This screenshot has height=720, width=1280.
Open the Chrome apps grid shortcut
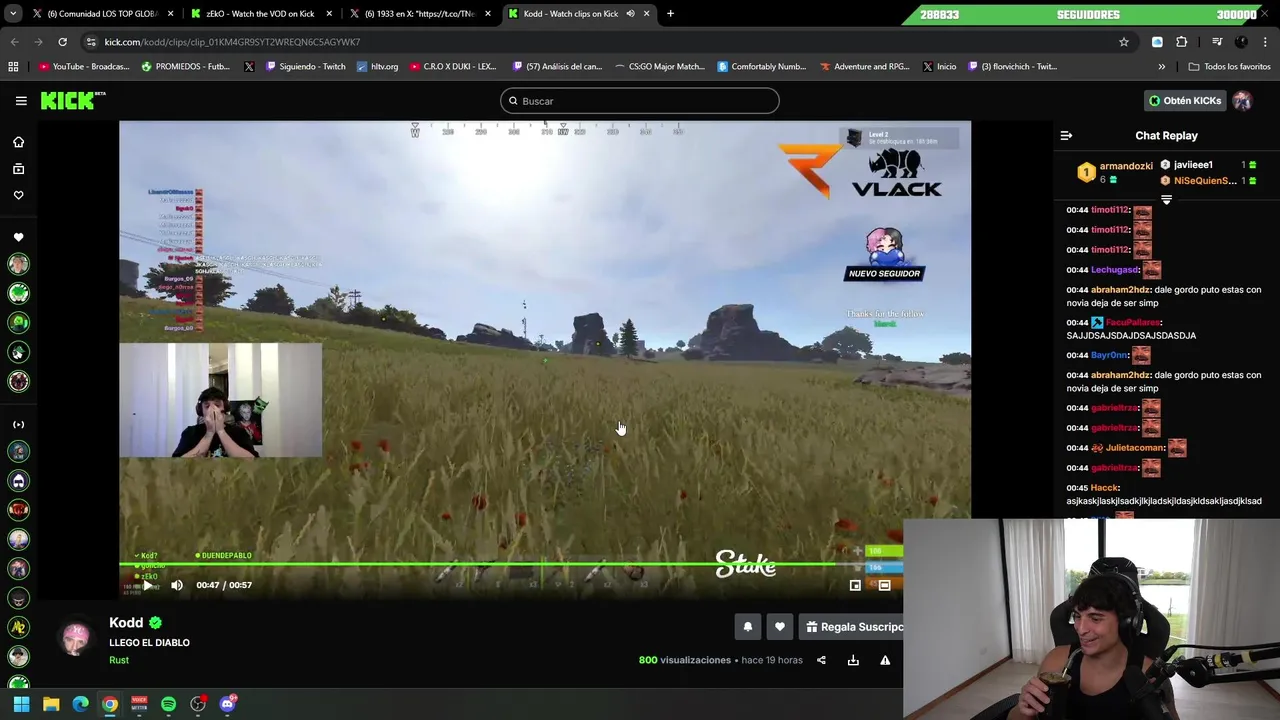tap(13, 67)
